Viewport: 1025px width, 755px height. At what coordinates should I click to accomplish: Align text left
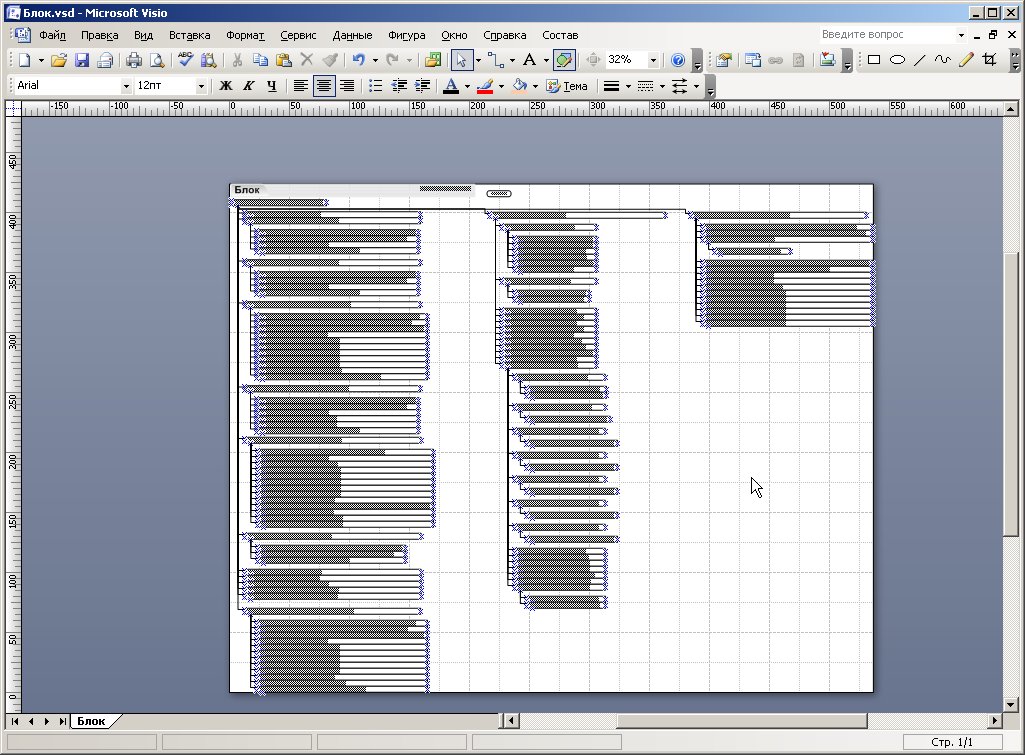click(301, 86)
